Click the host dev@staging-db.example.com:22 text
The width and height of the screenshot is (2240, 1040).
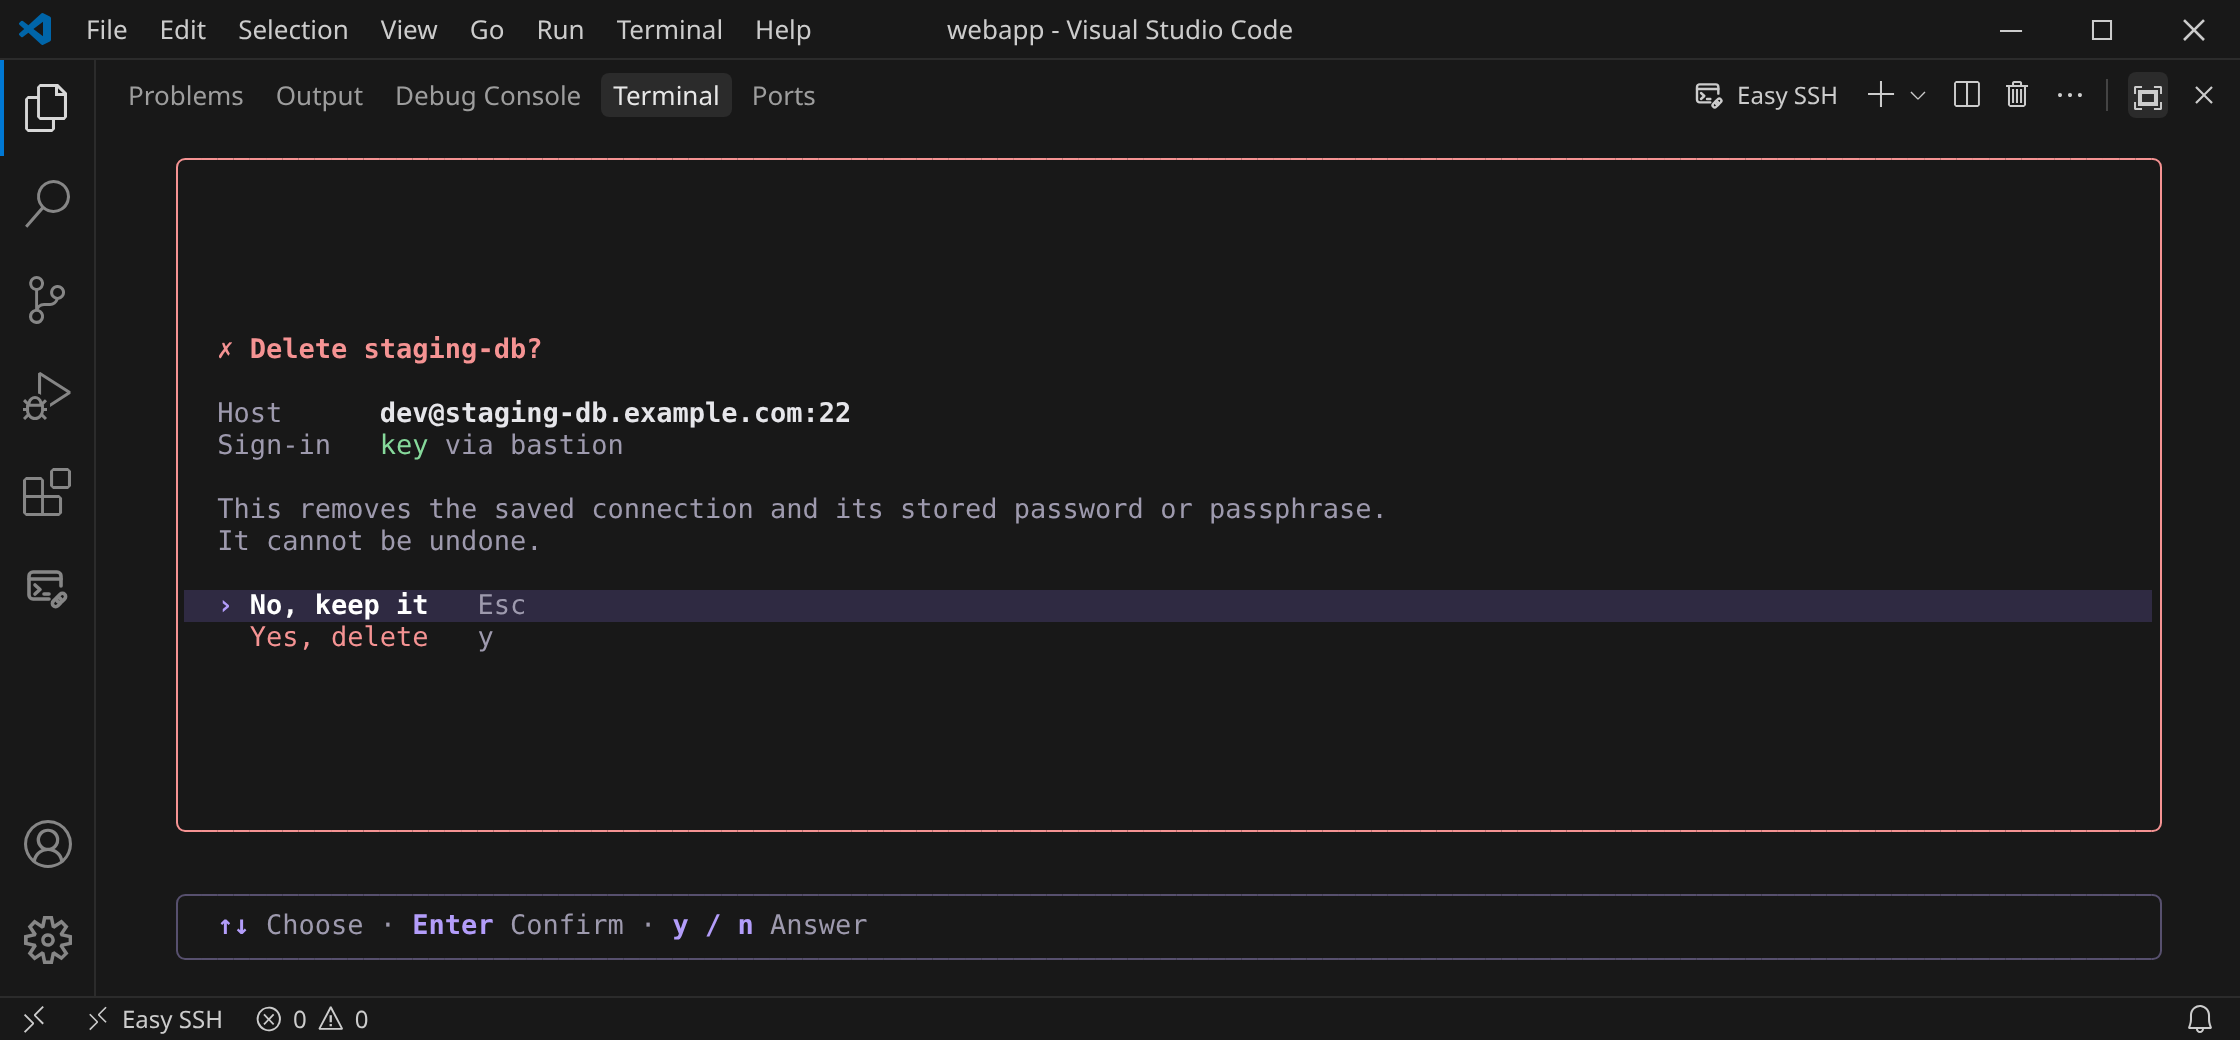click(615, 413)
